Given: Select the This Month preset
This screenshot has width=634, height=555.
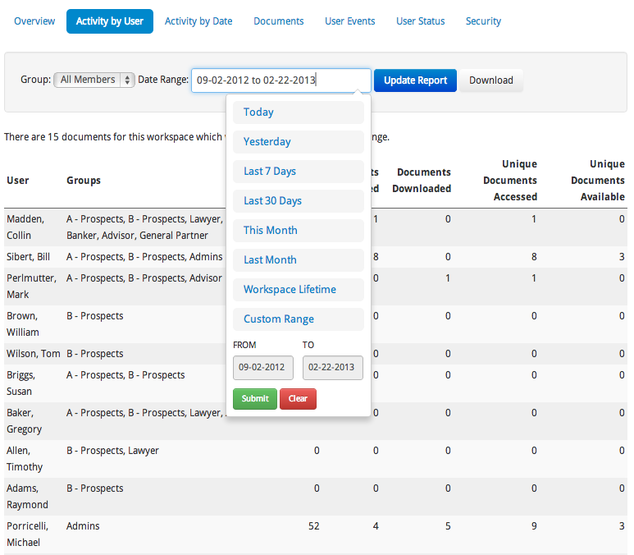Looking at the screenshot, I should pos(298,230).
